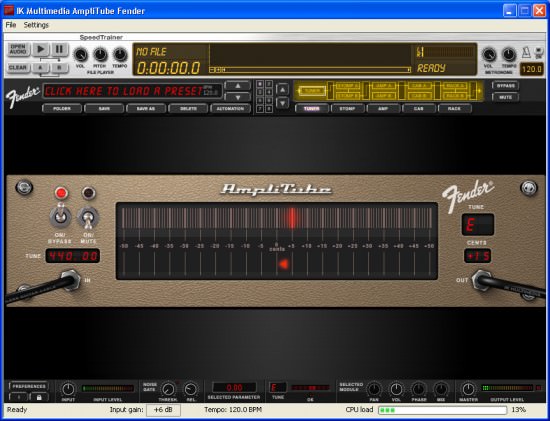Adjust the MASTER output knob
Screen dimensions: 550x421
pos(468,389)
